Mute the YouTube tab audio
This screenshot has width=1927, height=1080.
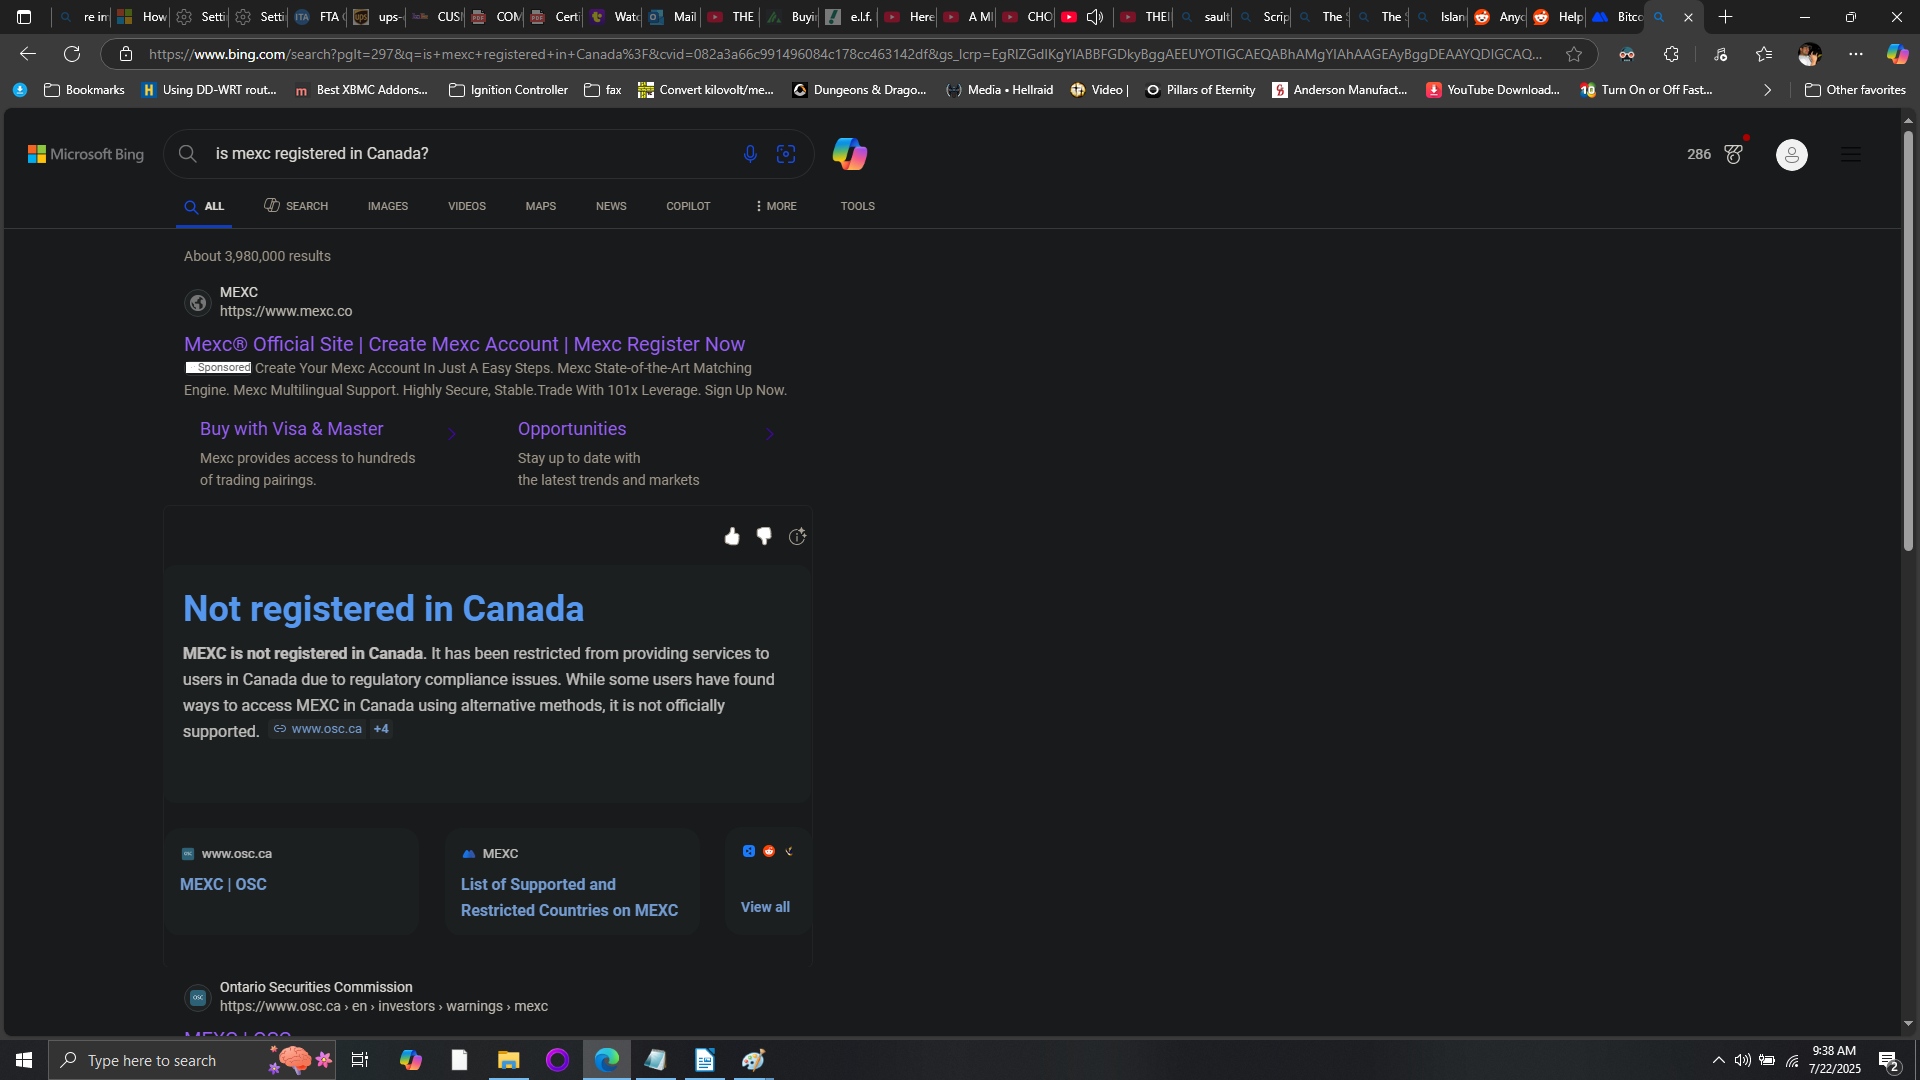pyautogui.click(x=1095, y=17)
